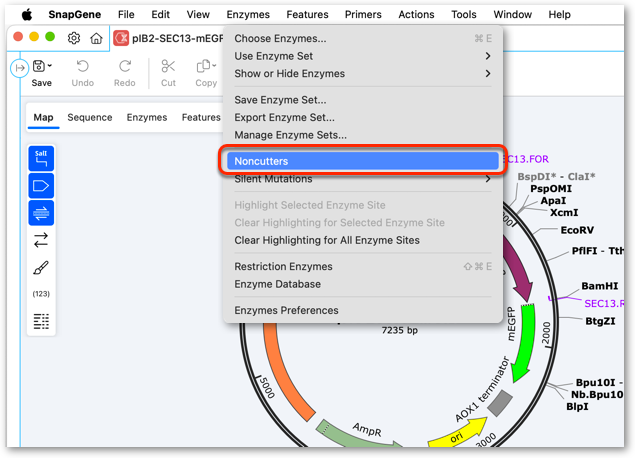Open the Actions menu
The height and width of the screenshot is (458, 635).
tap(416, 15)
